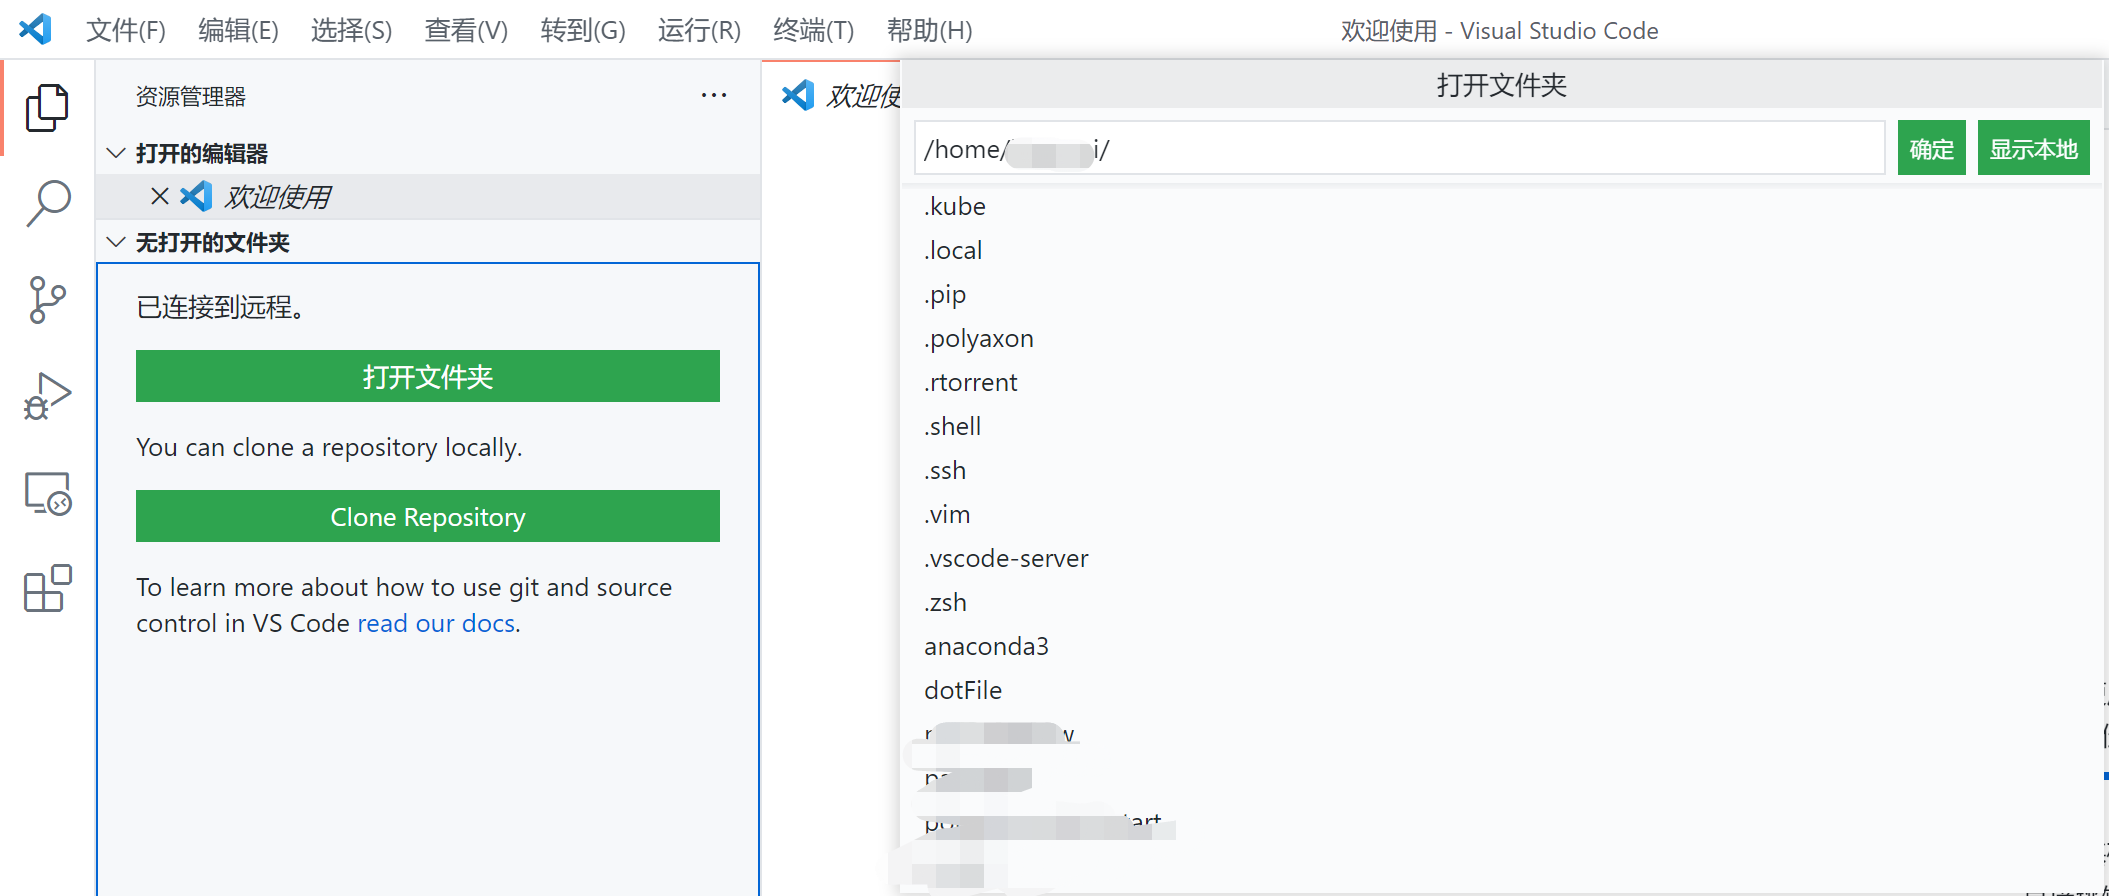Open the Explorer view in activity bar
This screenshot has height=896, width=2109.
47,107
